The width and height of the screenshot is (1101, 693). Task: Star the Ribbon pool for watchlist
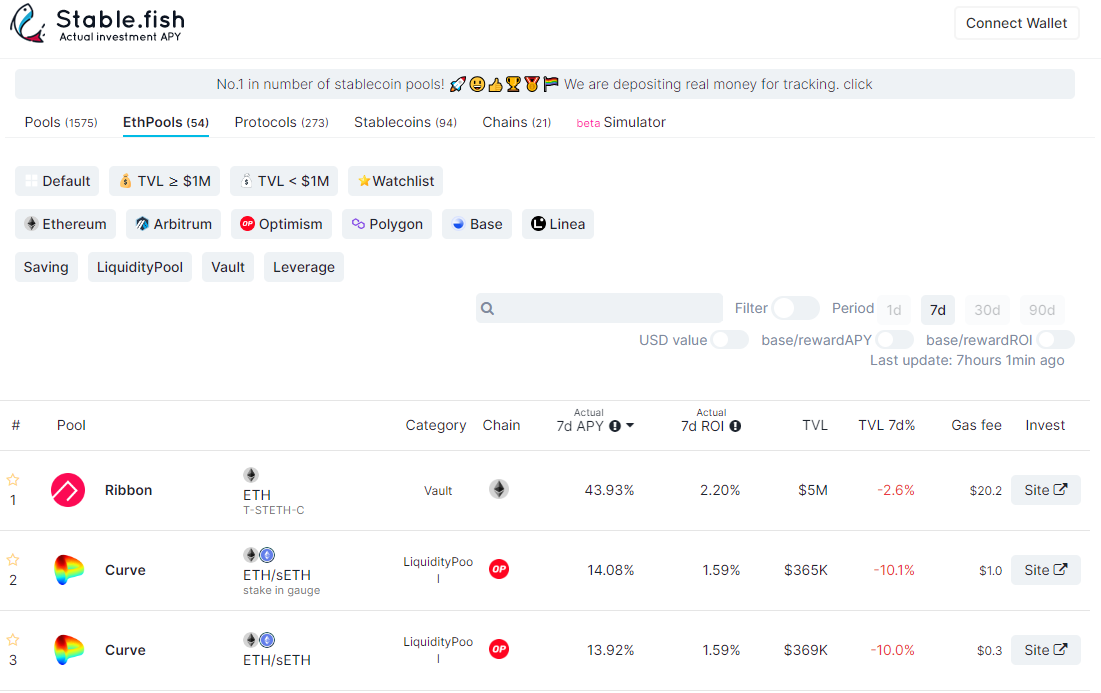[x=13, y=482]
